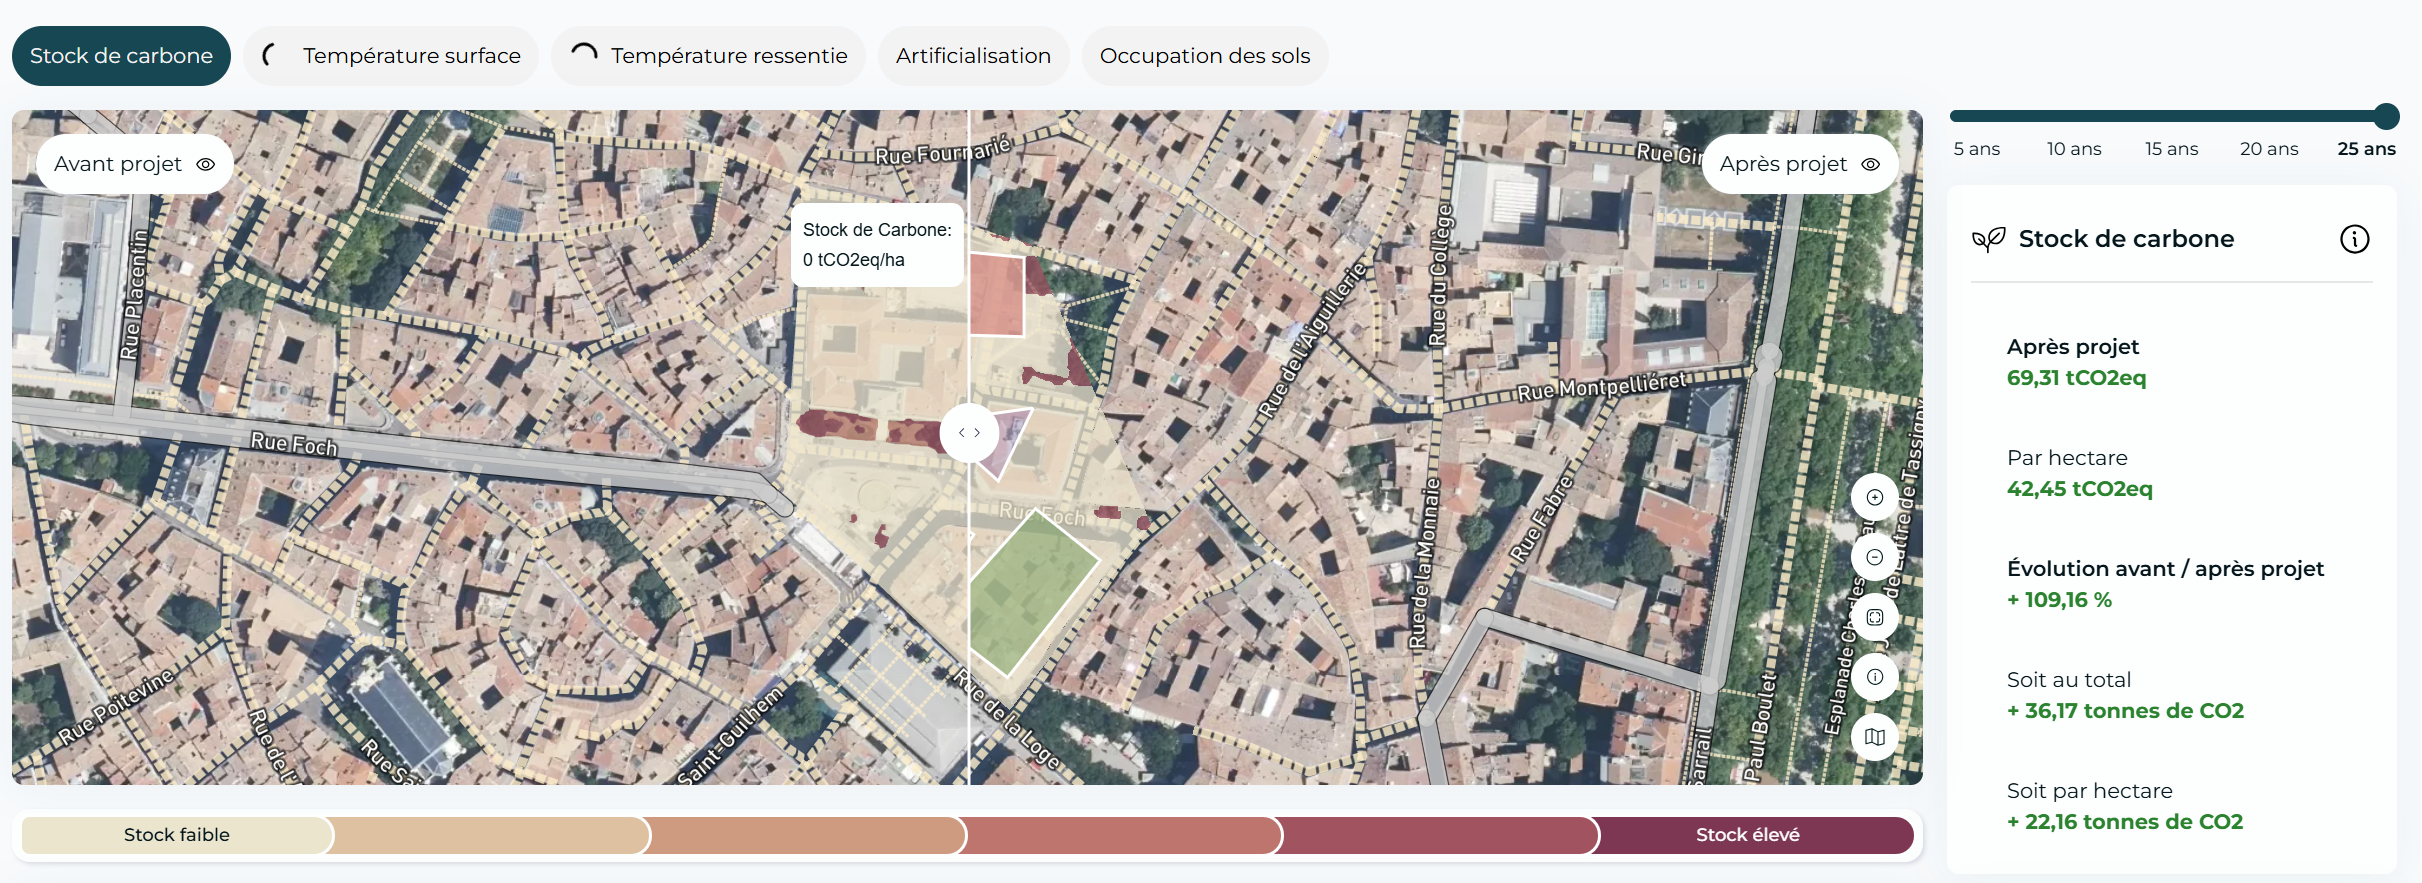Toggle Avant projet layer visibility
2422x883 pixels.
(x=205, y=164)
